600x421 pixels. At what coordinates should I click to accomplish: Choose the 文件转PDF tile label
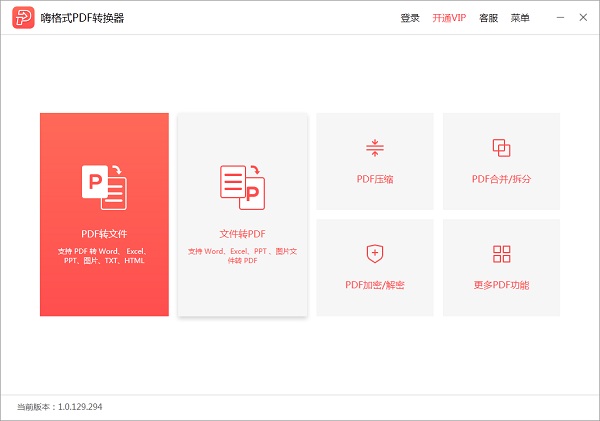241,234
